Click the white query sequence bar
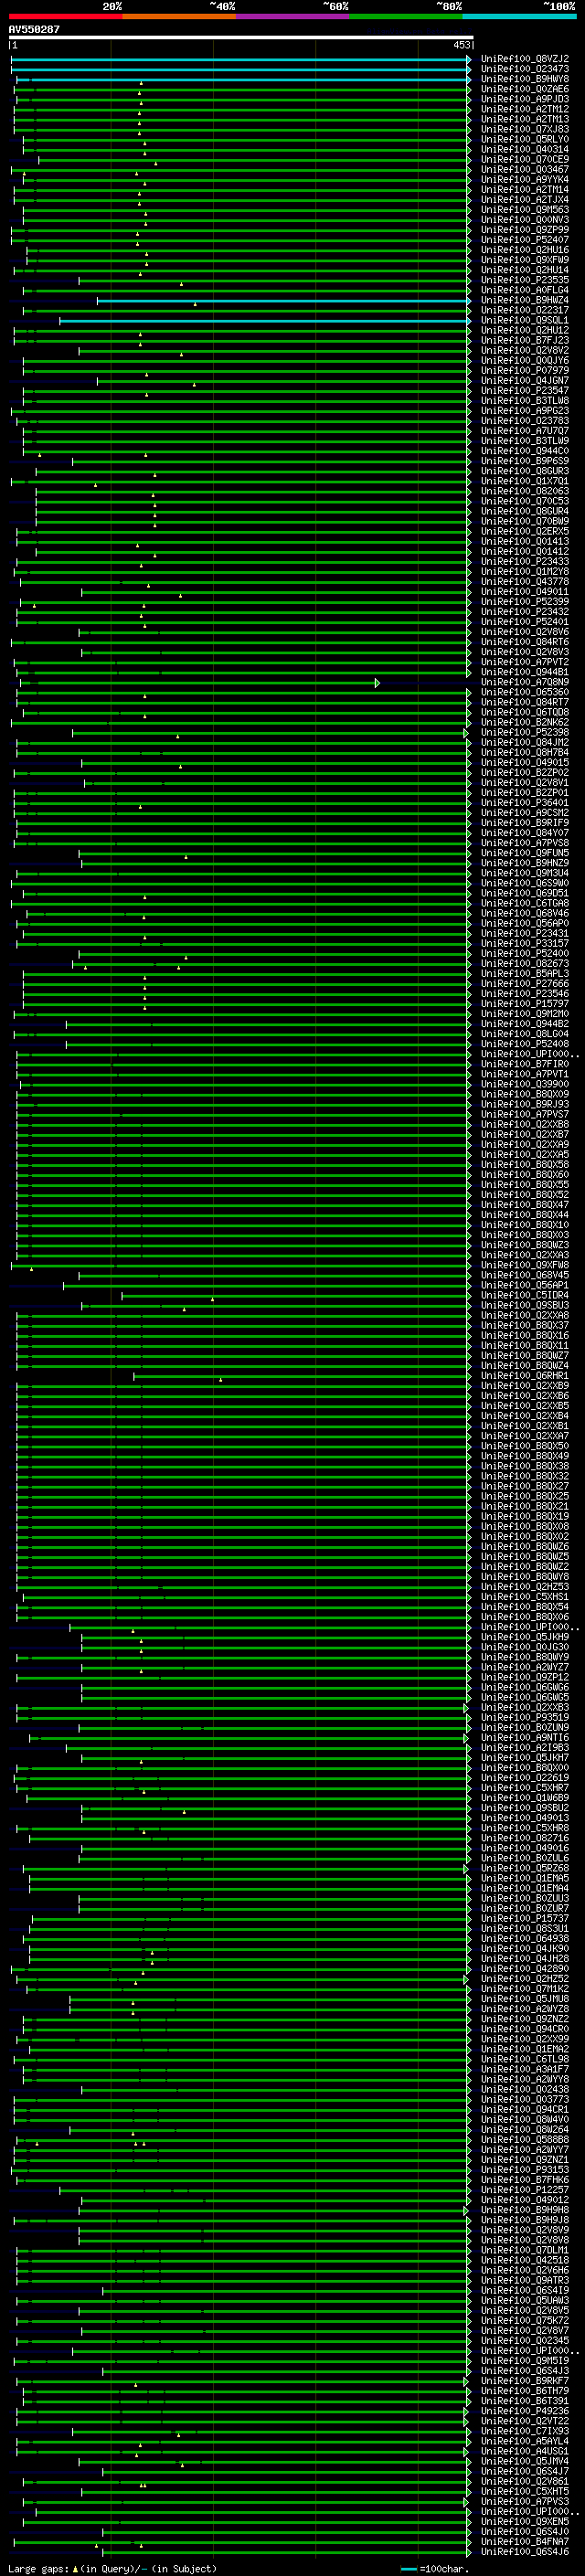This screenshot has height=2576, width=585. click(241, 38)
